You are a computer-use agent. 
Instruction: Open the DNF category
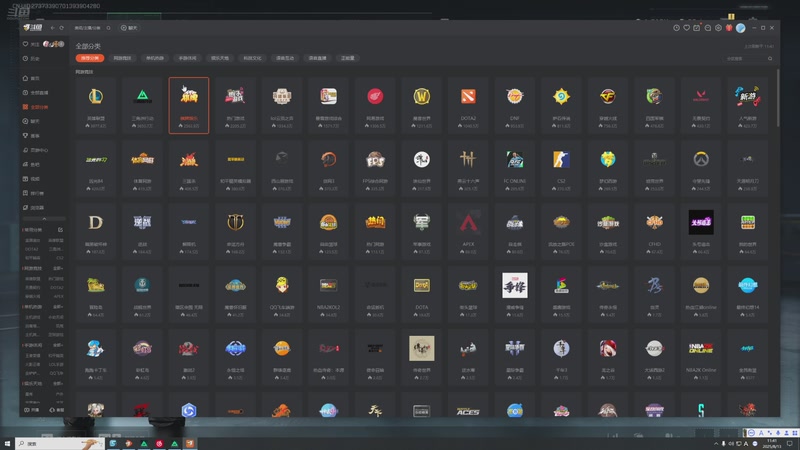point(514,106)
